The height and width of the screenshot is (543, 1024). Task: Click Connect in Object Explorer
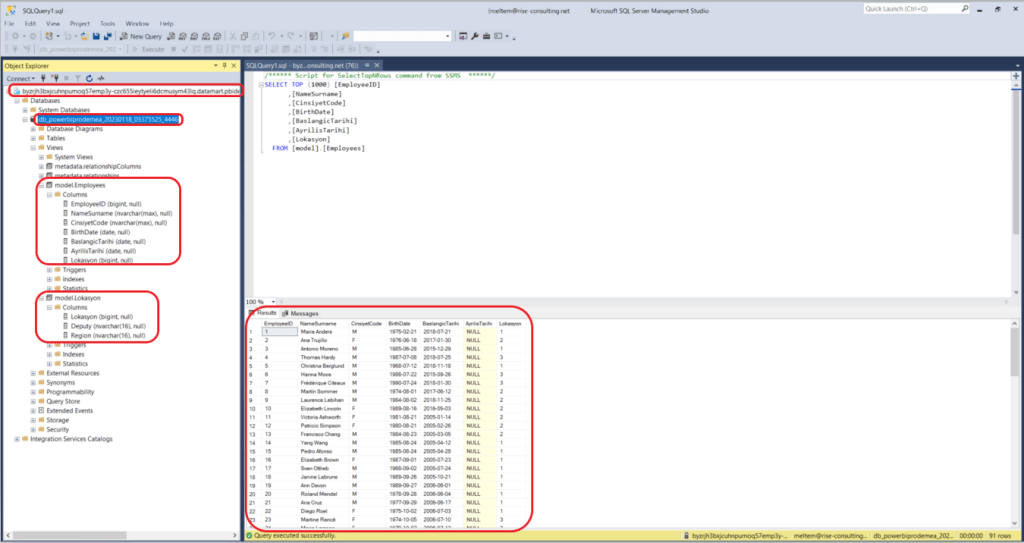pyautogui.click(x=20, y=78)
